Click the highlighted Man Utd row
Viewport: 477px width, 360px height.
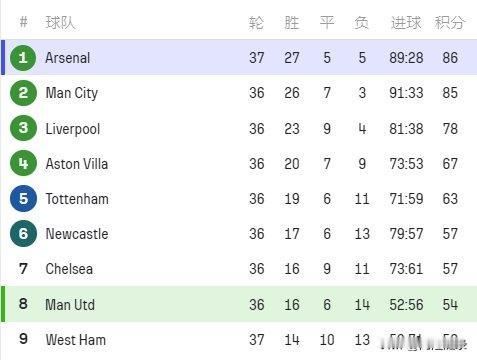(x=239, y=304)
